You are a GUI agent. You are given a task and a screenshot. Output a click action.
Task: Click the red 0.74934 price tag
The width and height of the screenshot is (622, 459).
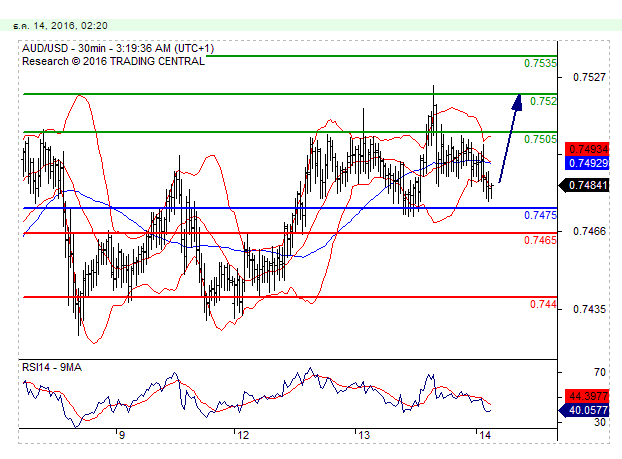(x=587, y=149)
